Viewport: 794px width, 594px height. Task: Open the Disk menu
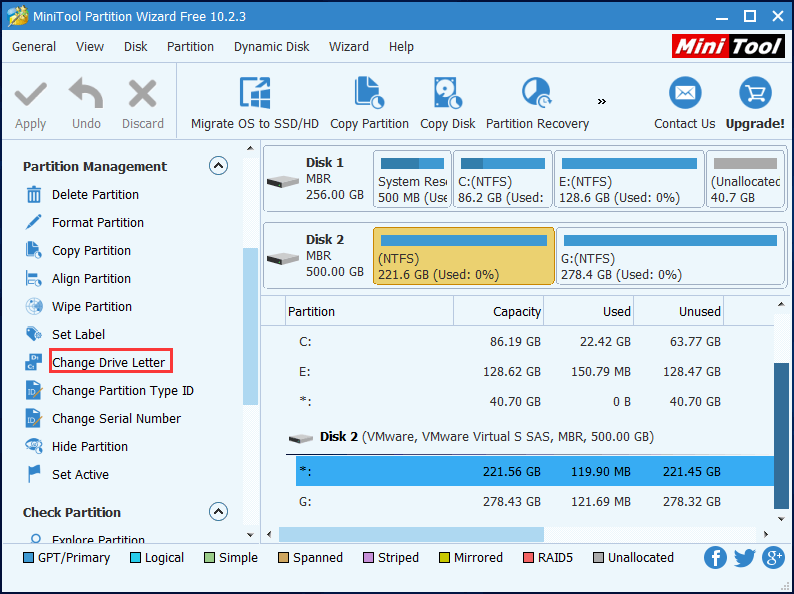[x=135, y=47]
